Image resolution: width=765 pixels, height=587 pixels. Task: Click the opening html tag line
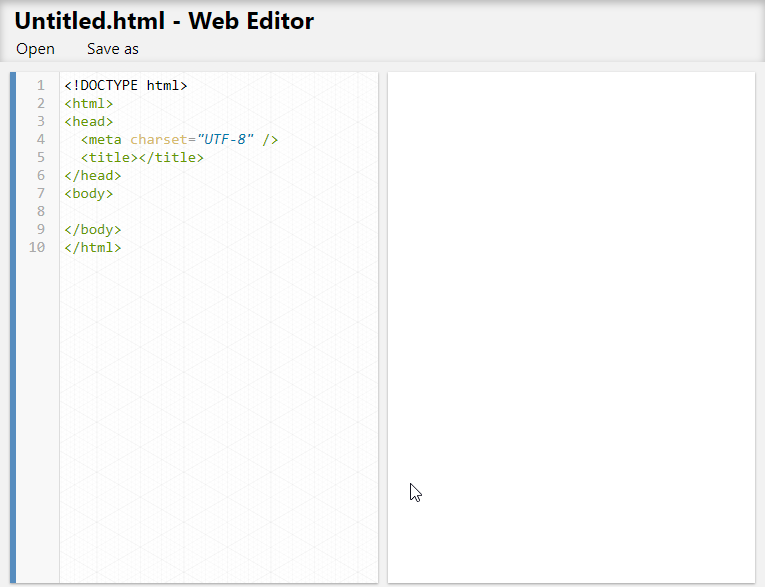point(89,103)
